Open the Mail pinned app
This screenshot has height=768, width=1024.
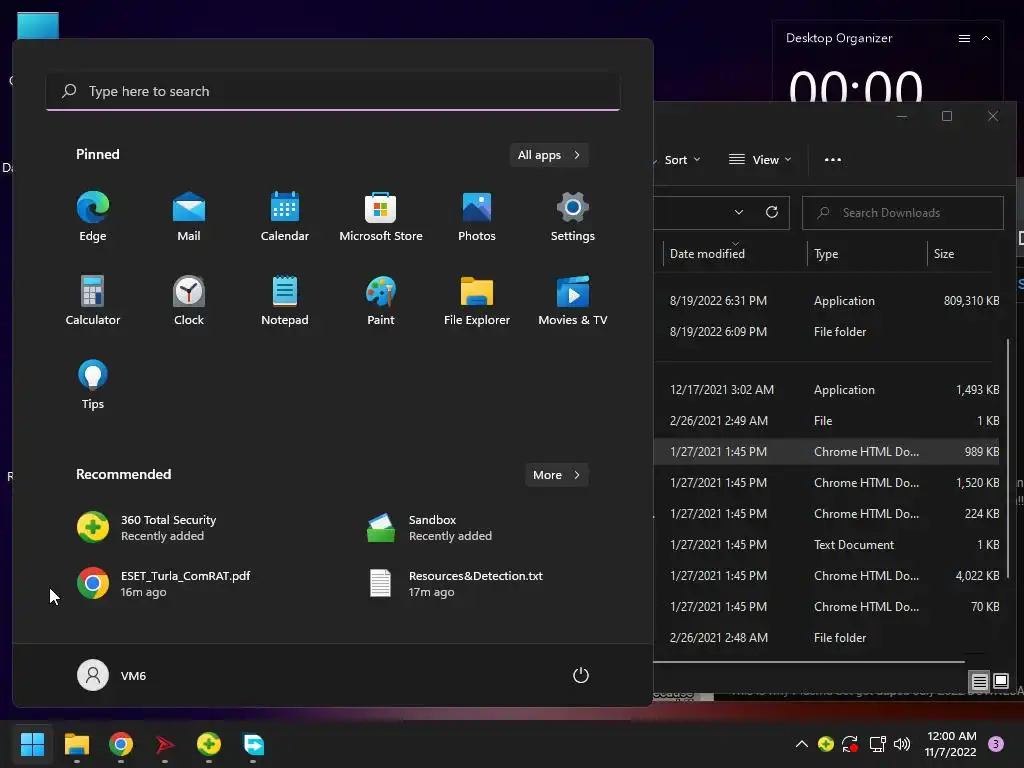pos(189,217)
